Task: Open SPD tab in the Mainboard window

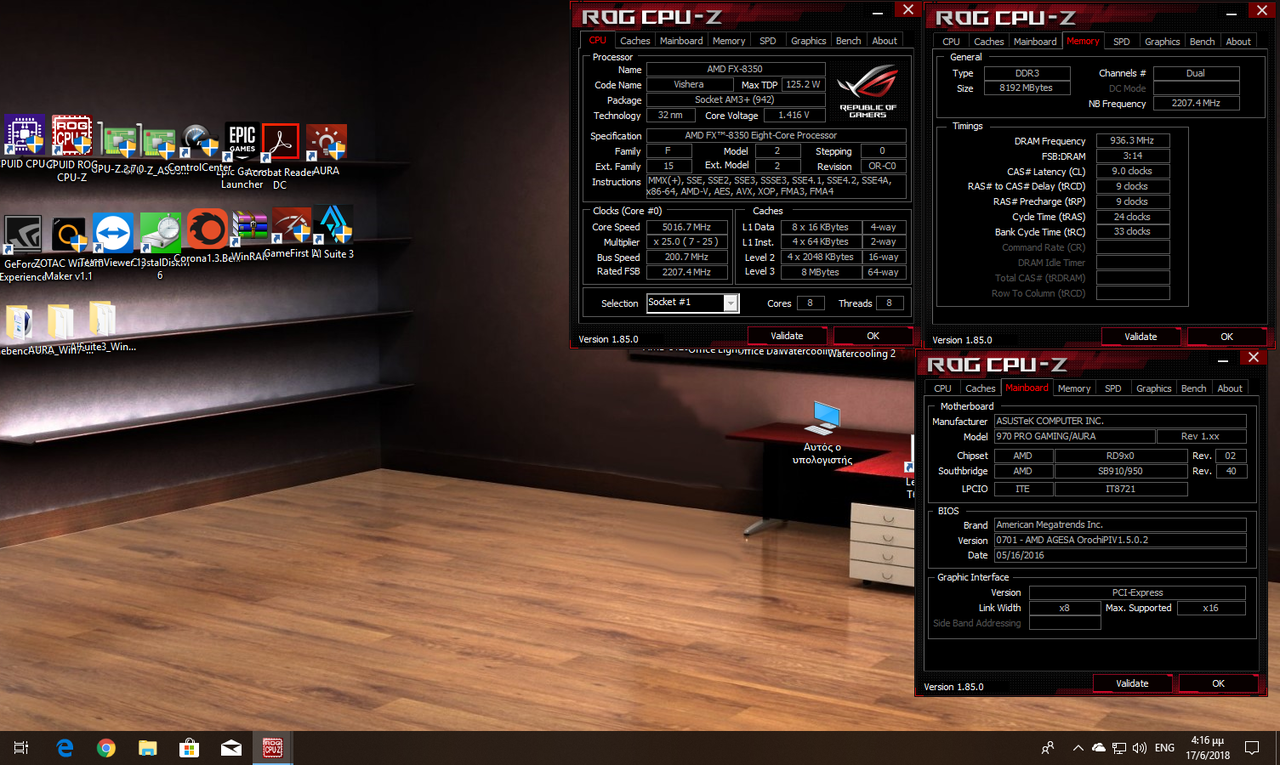Action: tap(1113, 388)
